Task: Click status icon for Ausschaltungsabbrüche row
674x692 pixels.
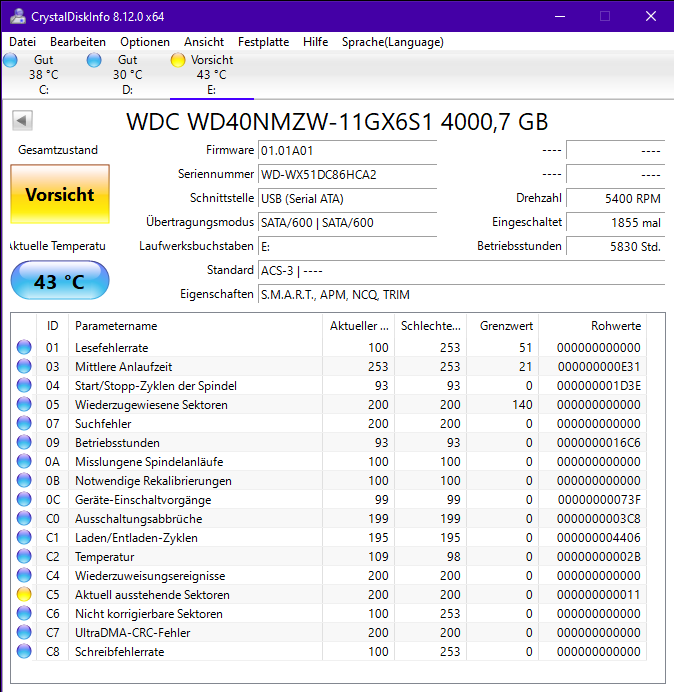Action: pyautogui.click(x=24, y=518)
